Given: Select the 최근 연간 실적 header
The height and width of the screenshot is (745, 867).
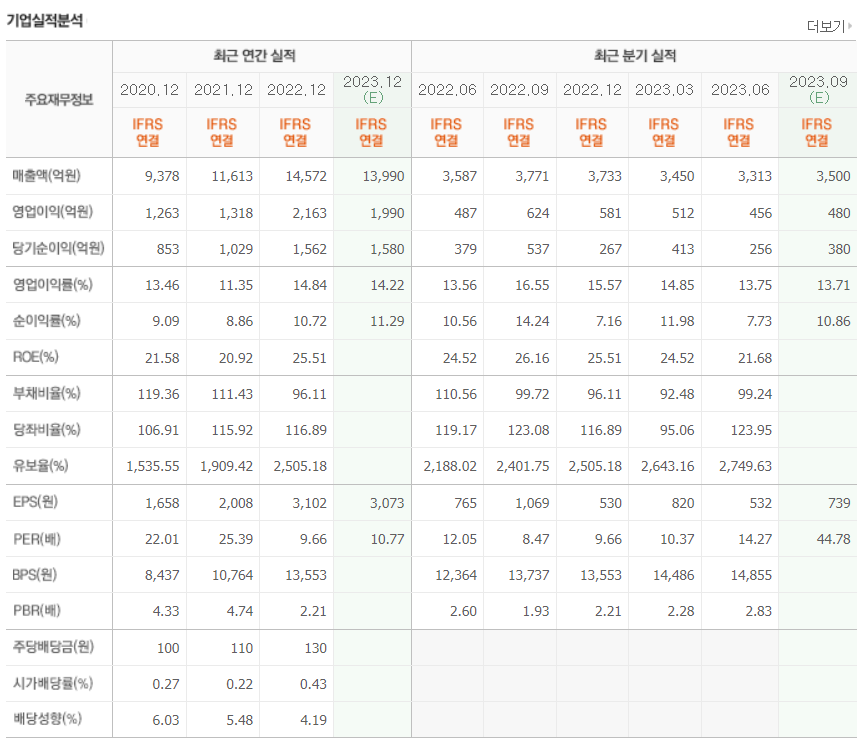Looking at the screenshot, I should (x=255, y=55).
